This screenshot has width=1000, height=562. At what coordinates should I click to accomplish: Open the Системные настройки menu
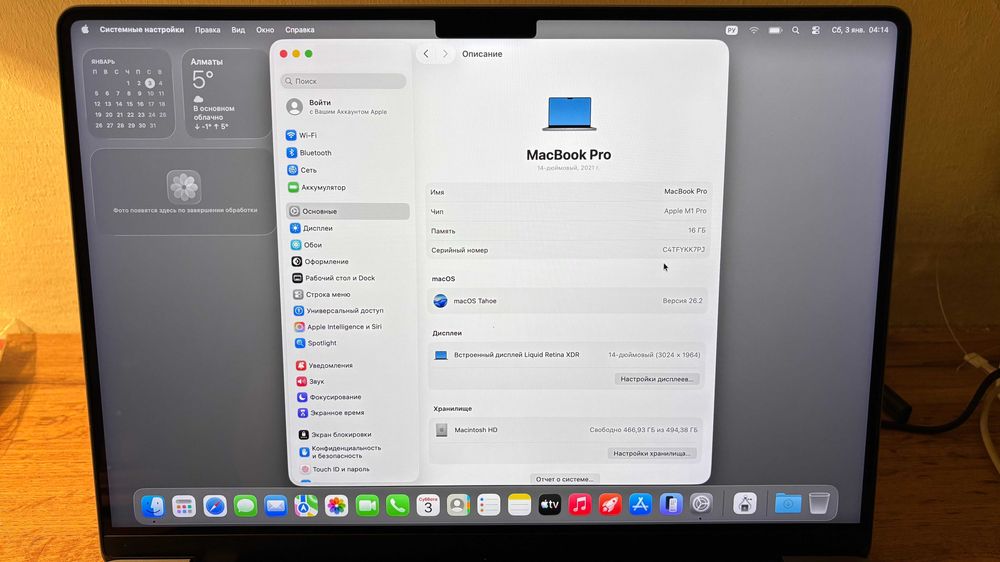click(x=142, y=29)
